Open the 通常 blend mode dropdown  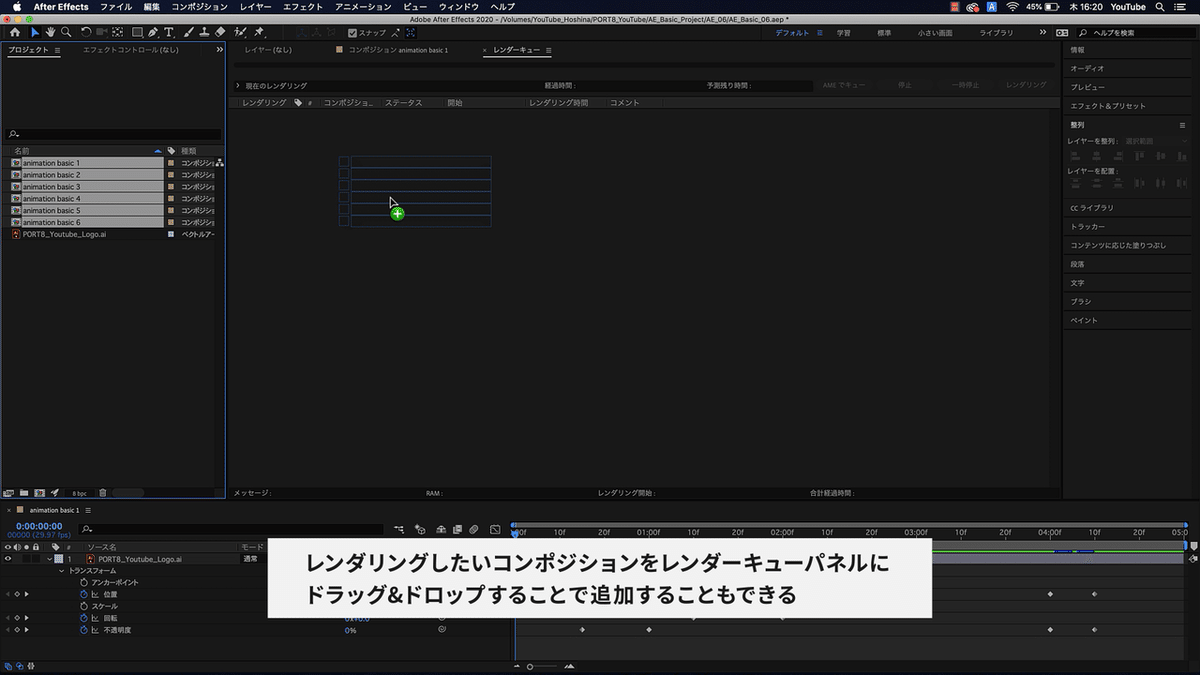[253, 559]
